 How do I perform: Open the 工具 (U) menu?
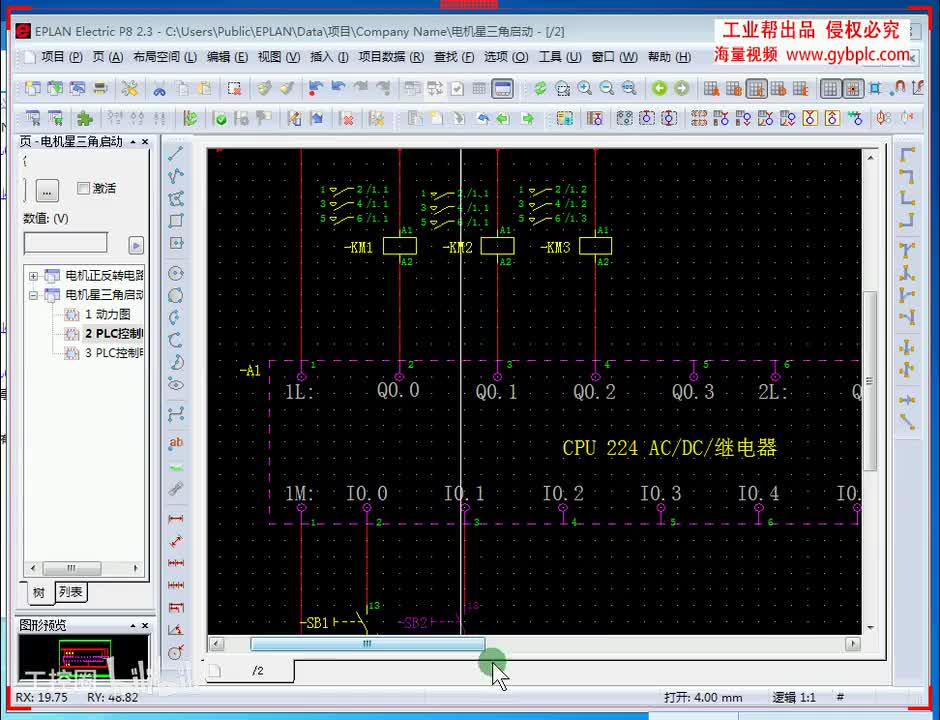[560, 57]
